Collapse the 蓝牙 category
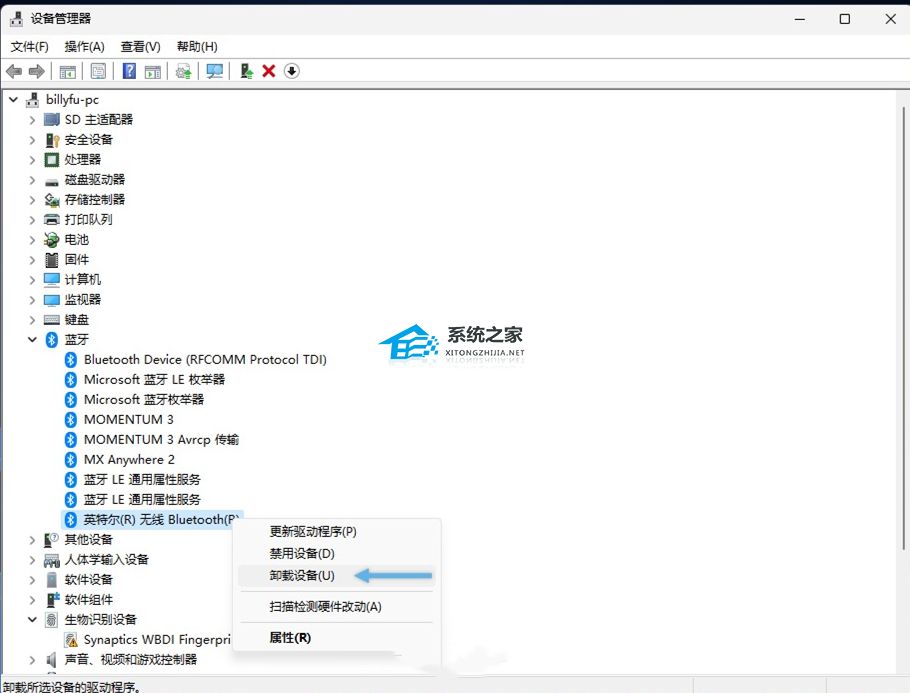The height and width of the screenshot is (693, 910). point(32,340)
